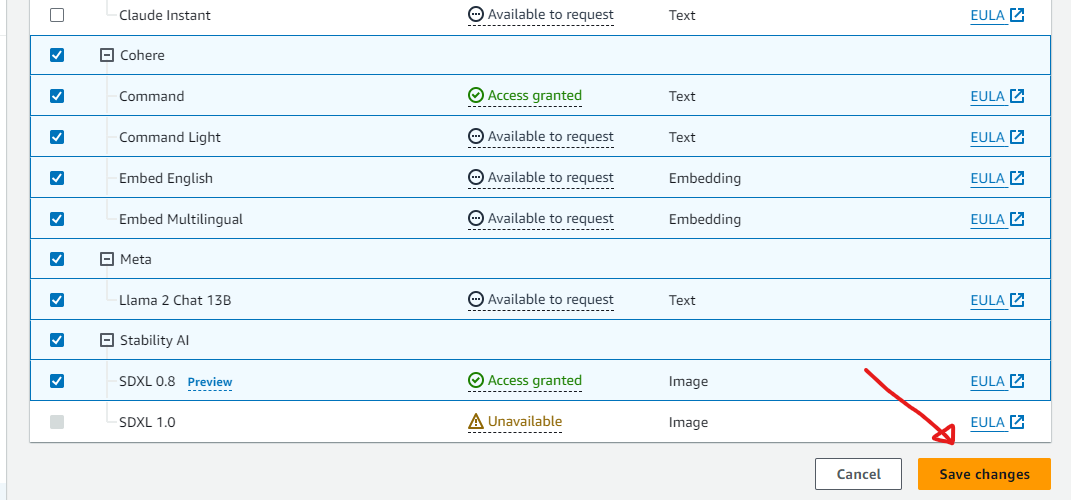Collapse the Meta provider group
Viewport: 1071px width, 500px height.
pos(107,259)
